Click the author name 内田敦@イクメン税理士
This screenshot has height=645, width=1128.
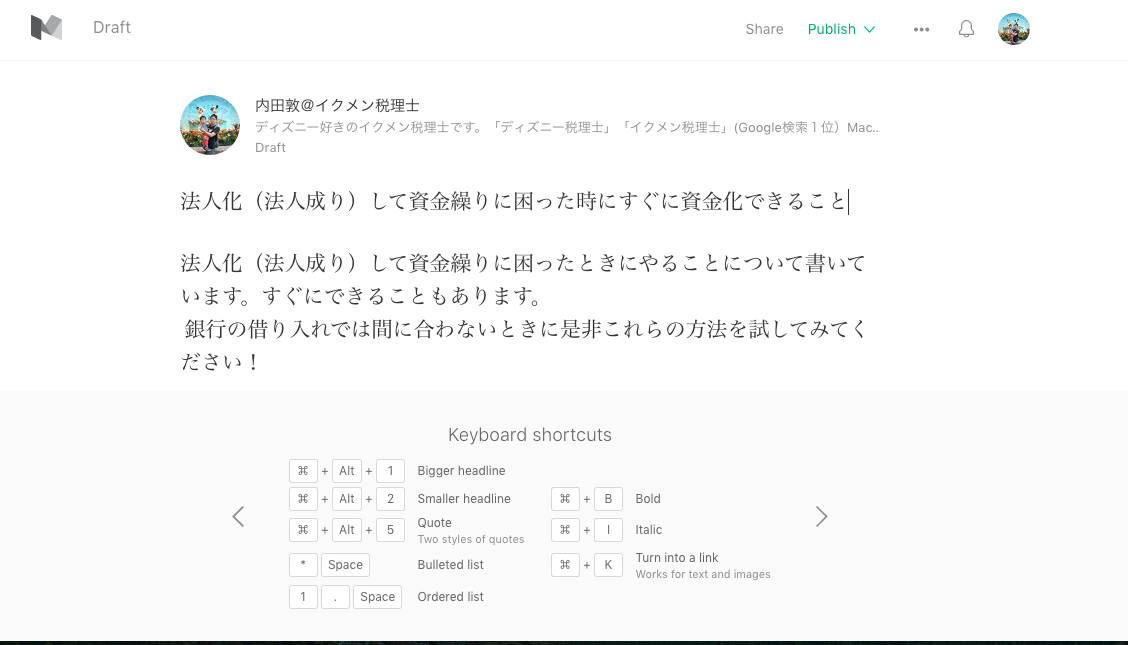tap(337, 105)
